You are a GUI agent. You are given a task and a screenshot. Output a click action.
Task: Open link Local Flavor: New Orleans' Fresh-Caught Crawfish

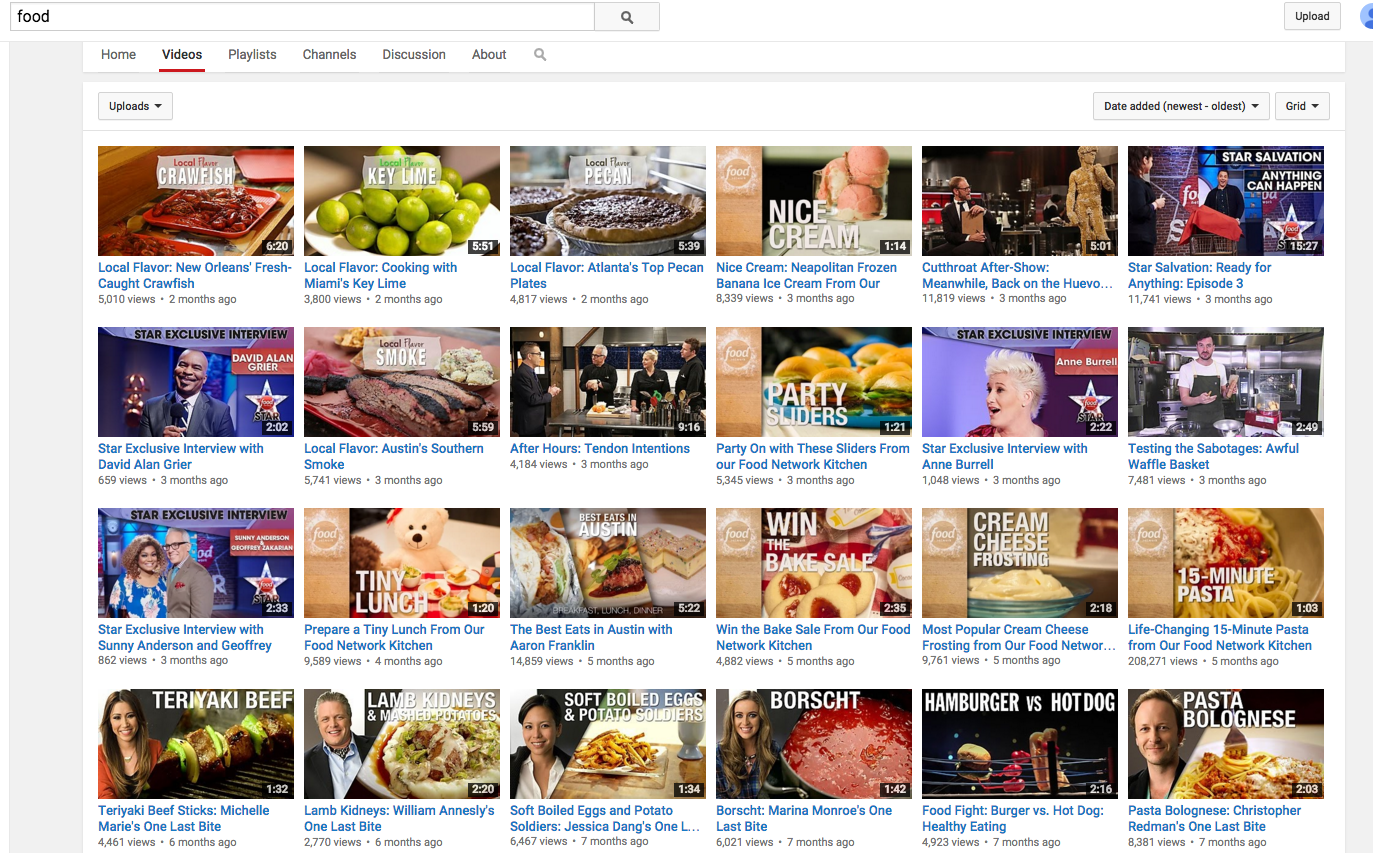coord(195,276)
